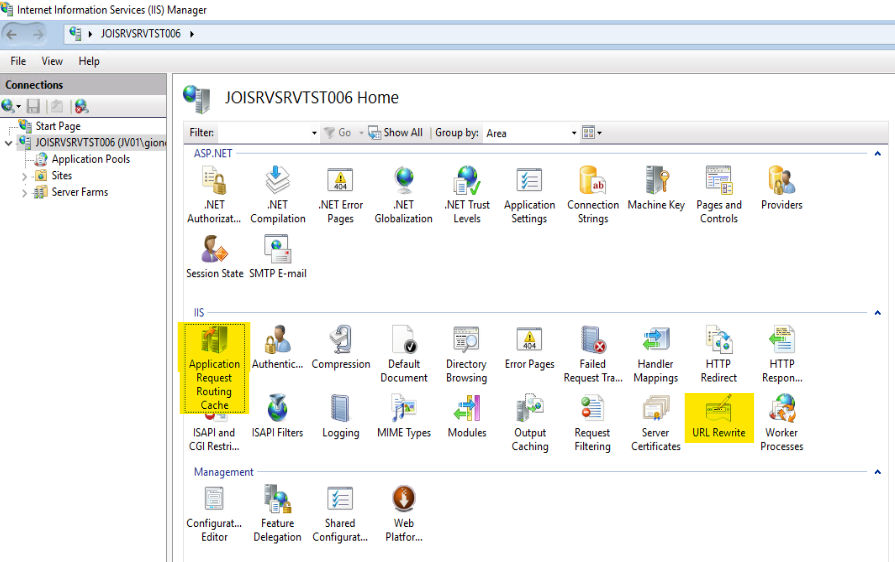Open .NET Trust Levels feature
895x562 pixels.
tap(467, 195)
